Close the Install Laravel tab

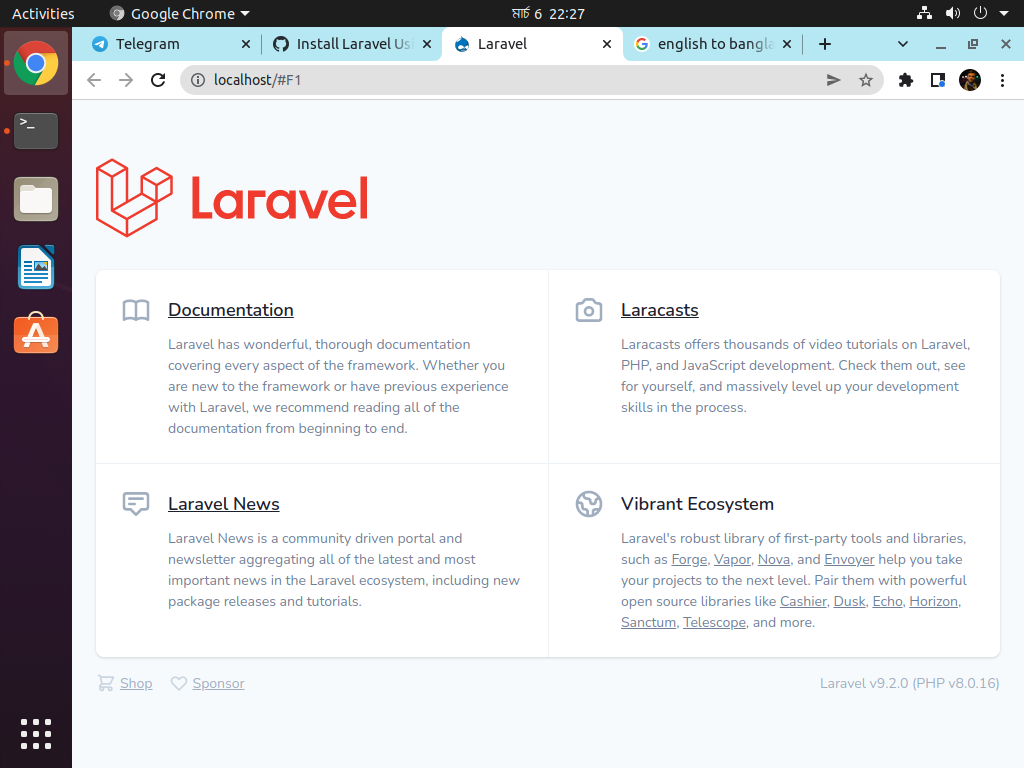426,44
